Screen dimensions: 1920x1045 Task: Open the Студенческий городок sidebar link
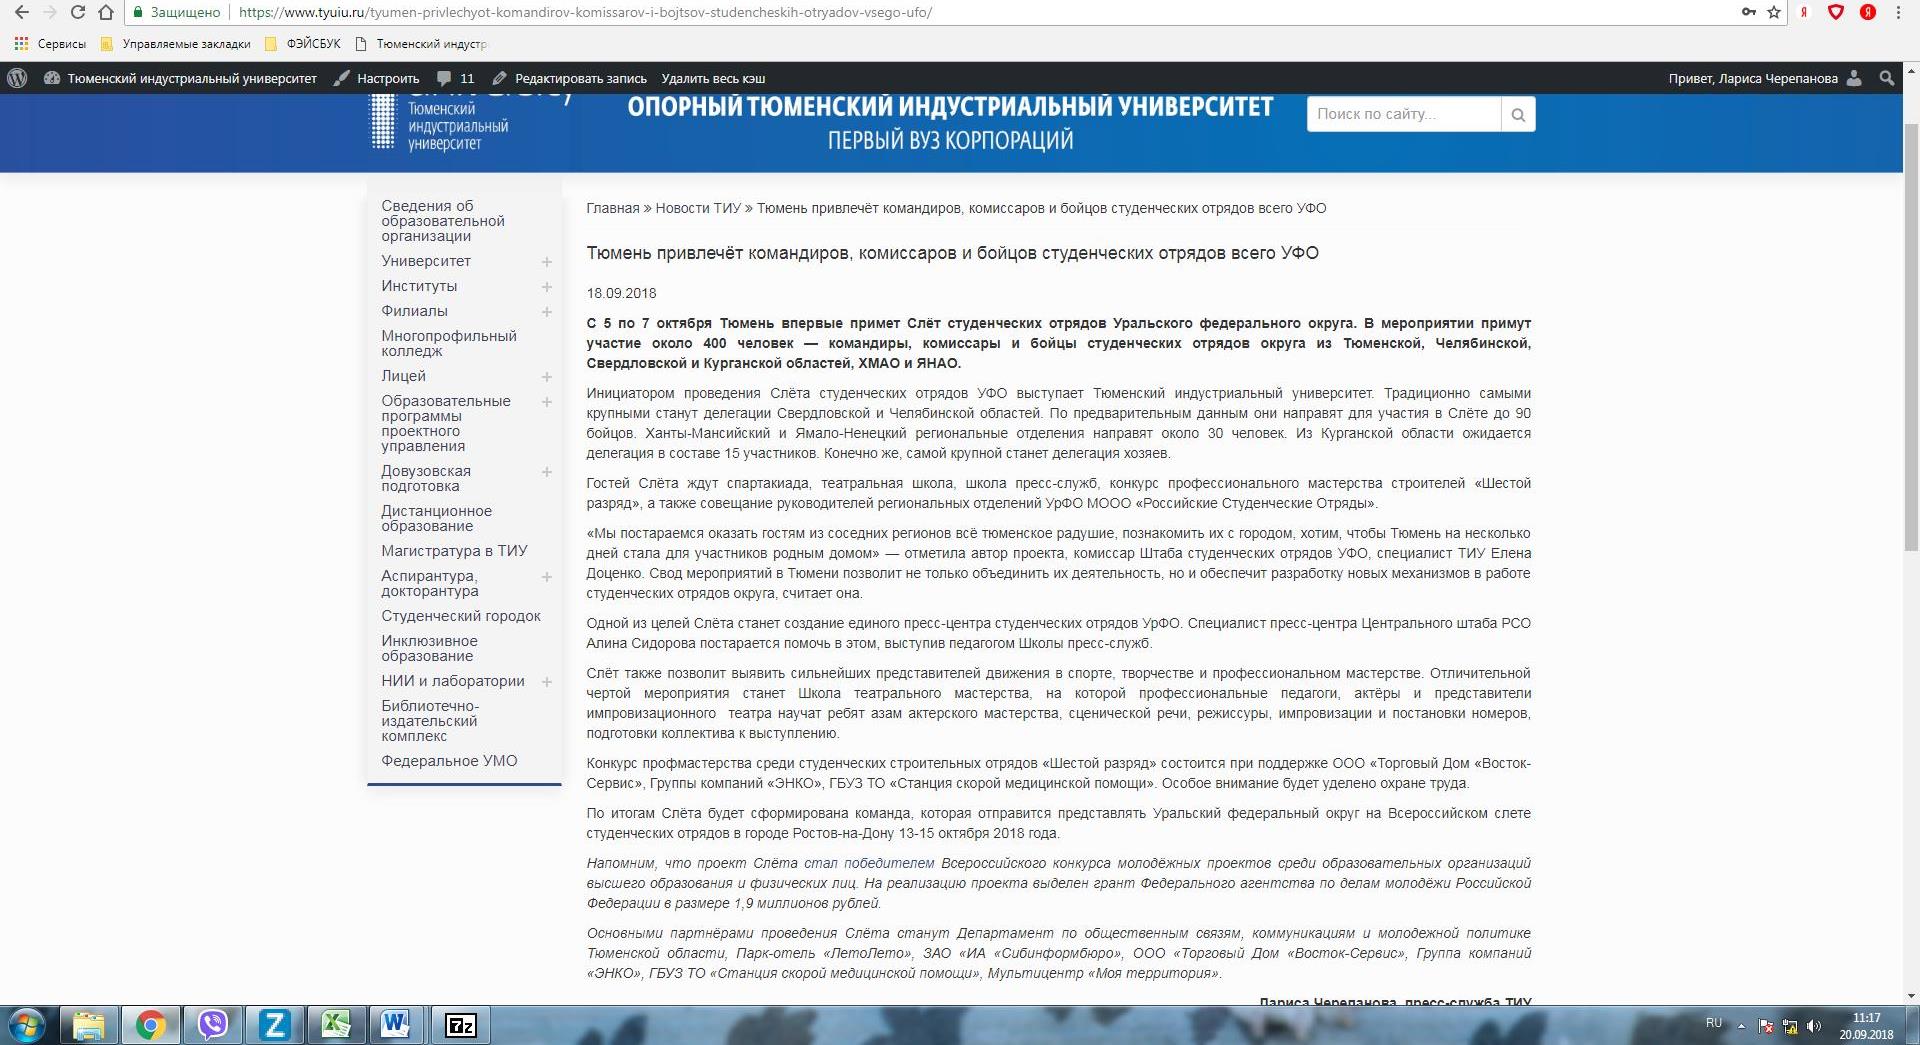[x=461, y=616]
